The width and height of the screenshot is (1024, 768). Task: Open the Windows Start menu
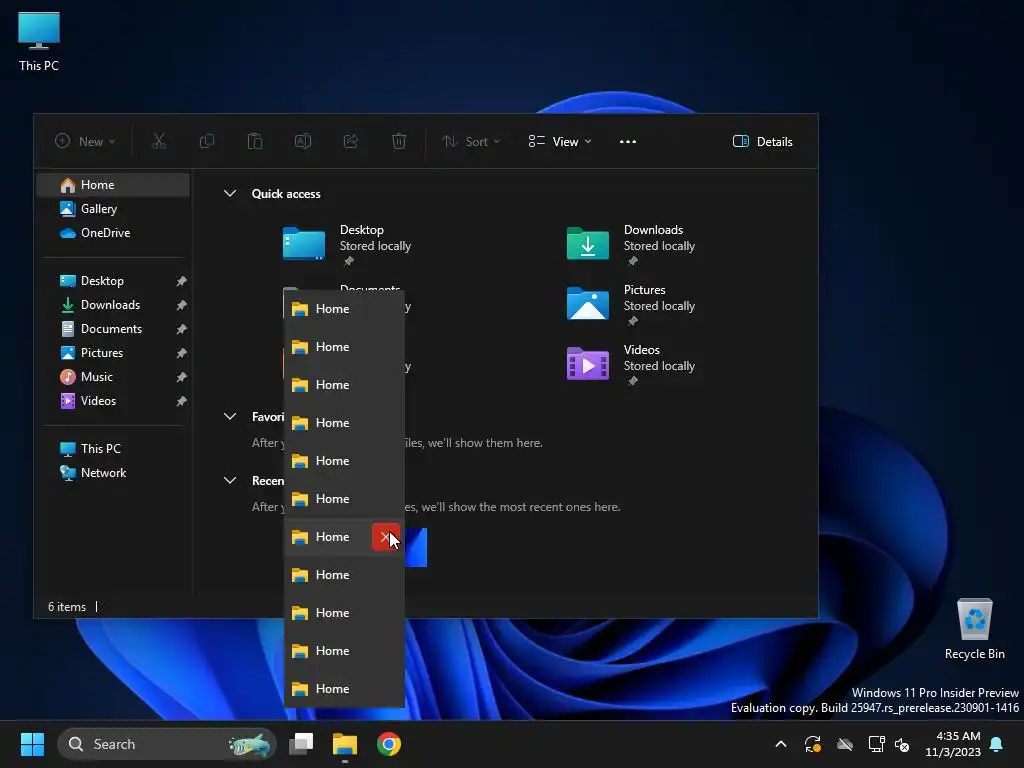click(x=32, y=744)
